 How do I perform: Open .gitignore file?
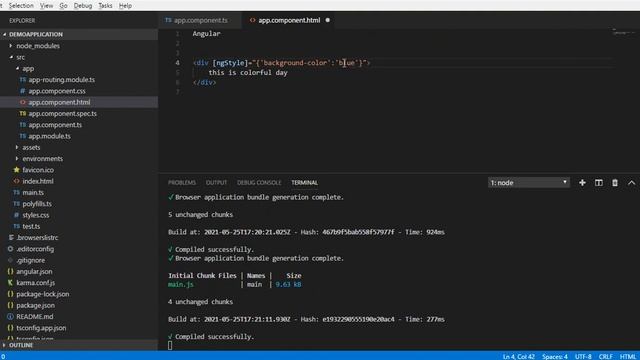pyautogui.click(x=79, y=260)
